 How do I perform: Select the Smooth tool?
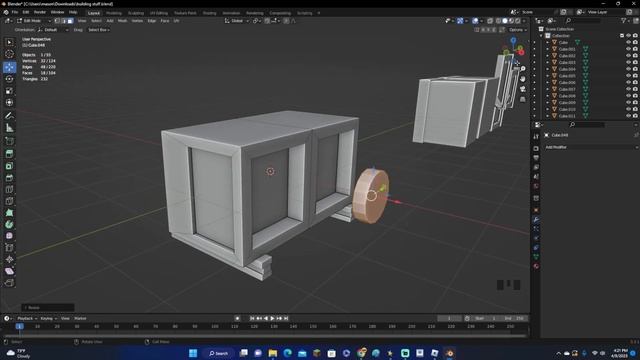pos(9,236)
